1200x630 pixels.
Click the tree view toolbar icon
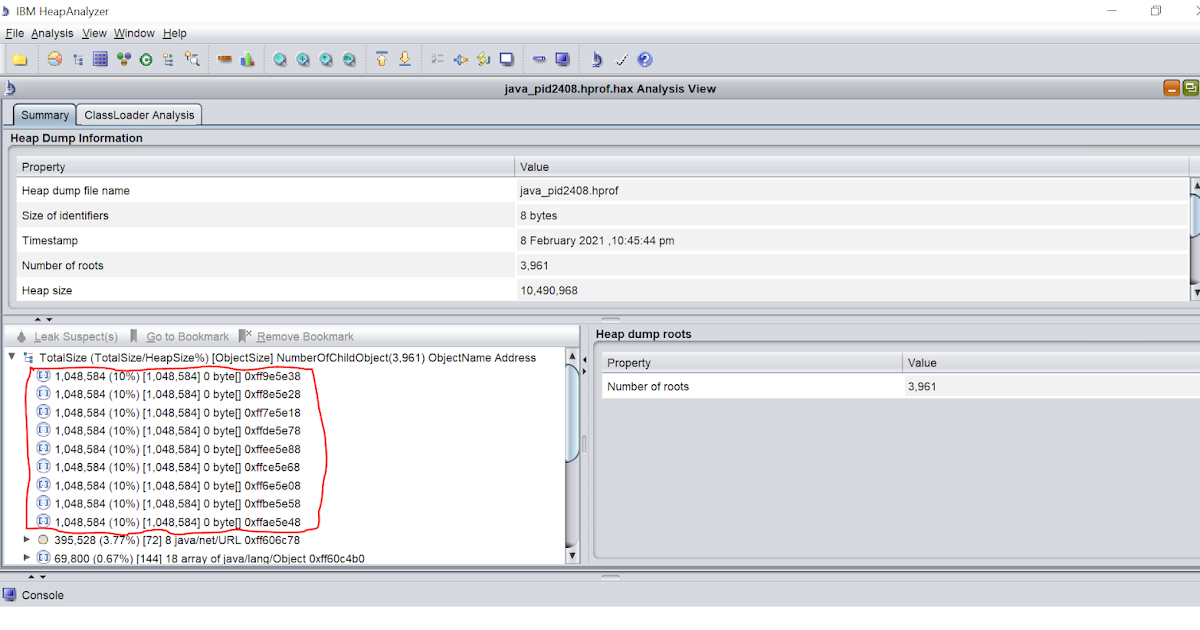click(x=77, y=59)
